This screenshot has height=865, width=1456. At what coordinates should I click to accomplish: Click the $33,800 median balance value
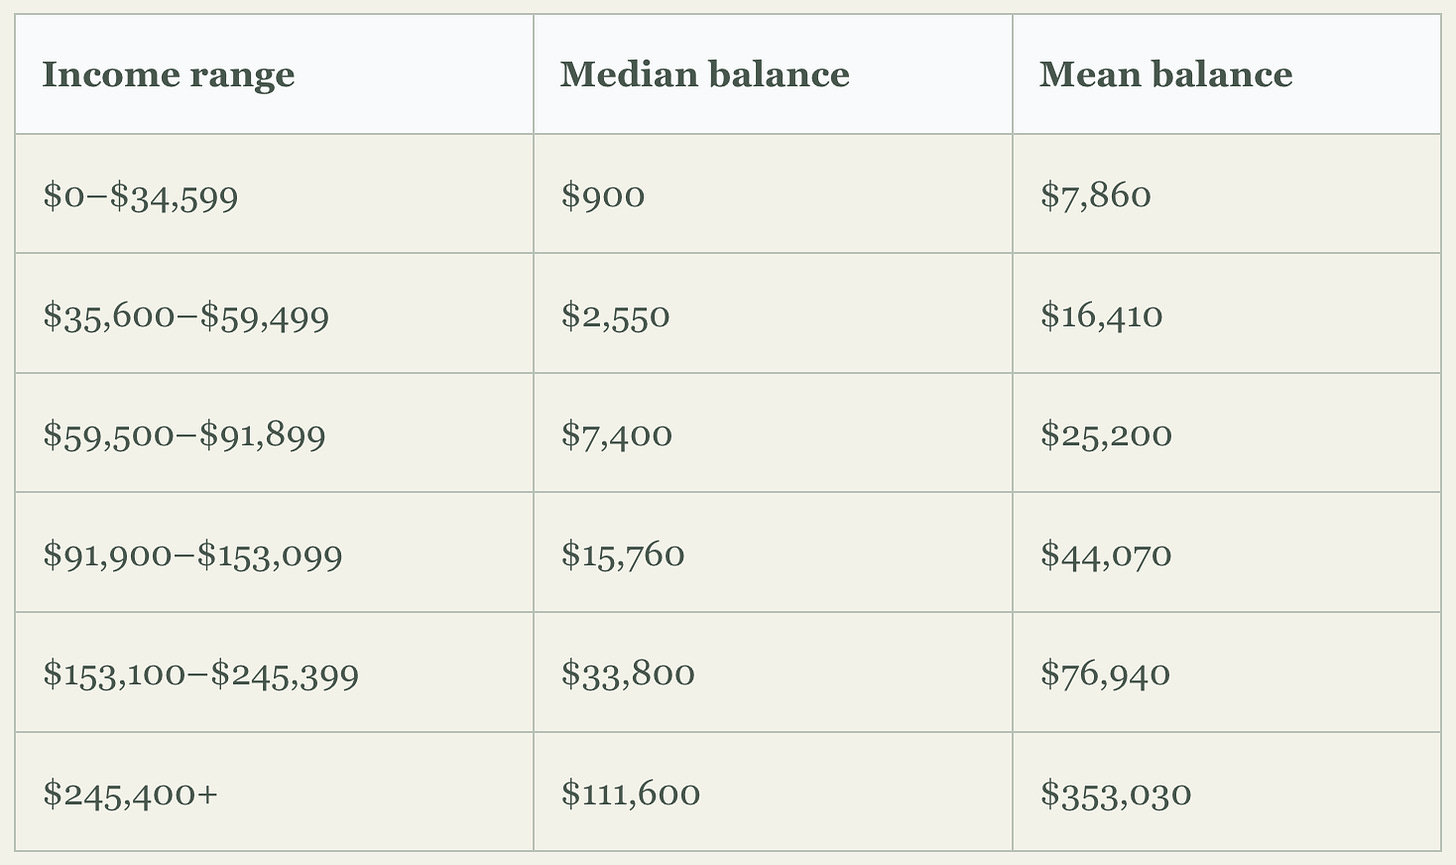pyautogui.click(x=627, y=674)
